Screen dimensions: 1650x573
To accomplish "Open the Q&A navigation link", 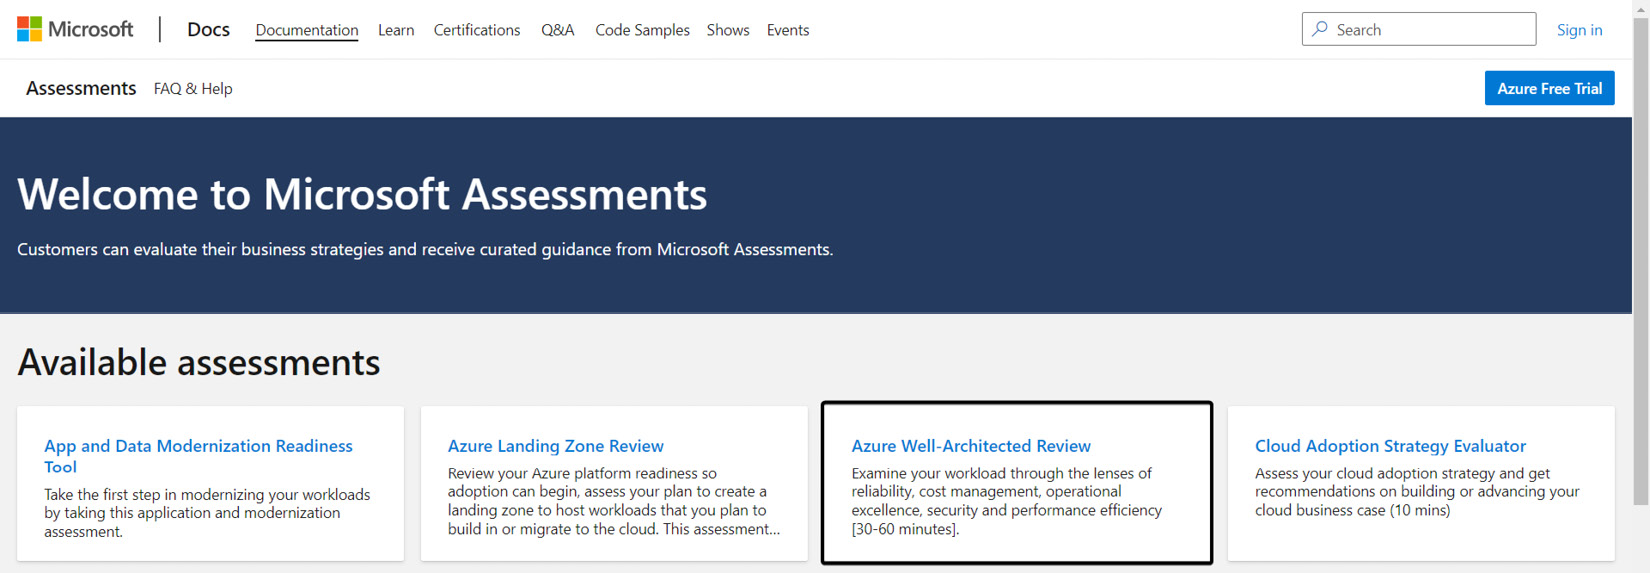I will [x=558, y=30].
